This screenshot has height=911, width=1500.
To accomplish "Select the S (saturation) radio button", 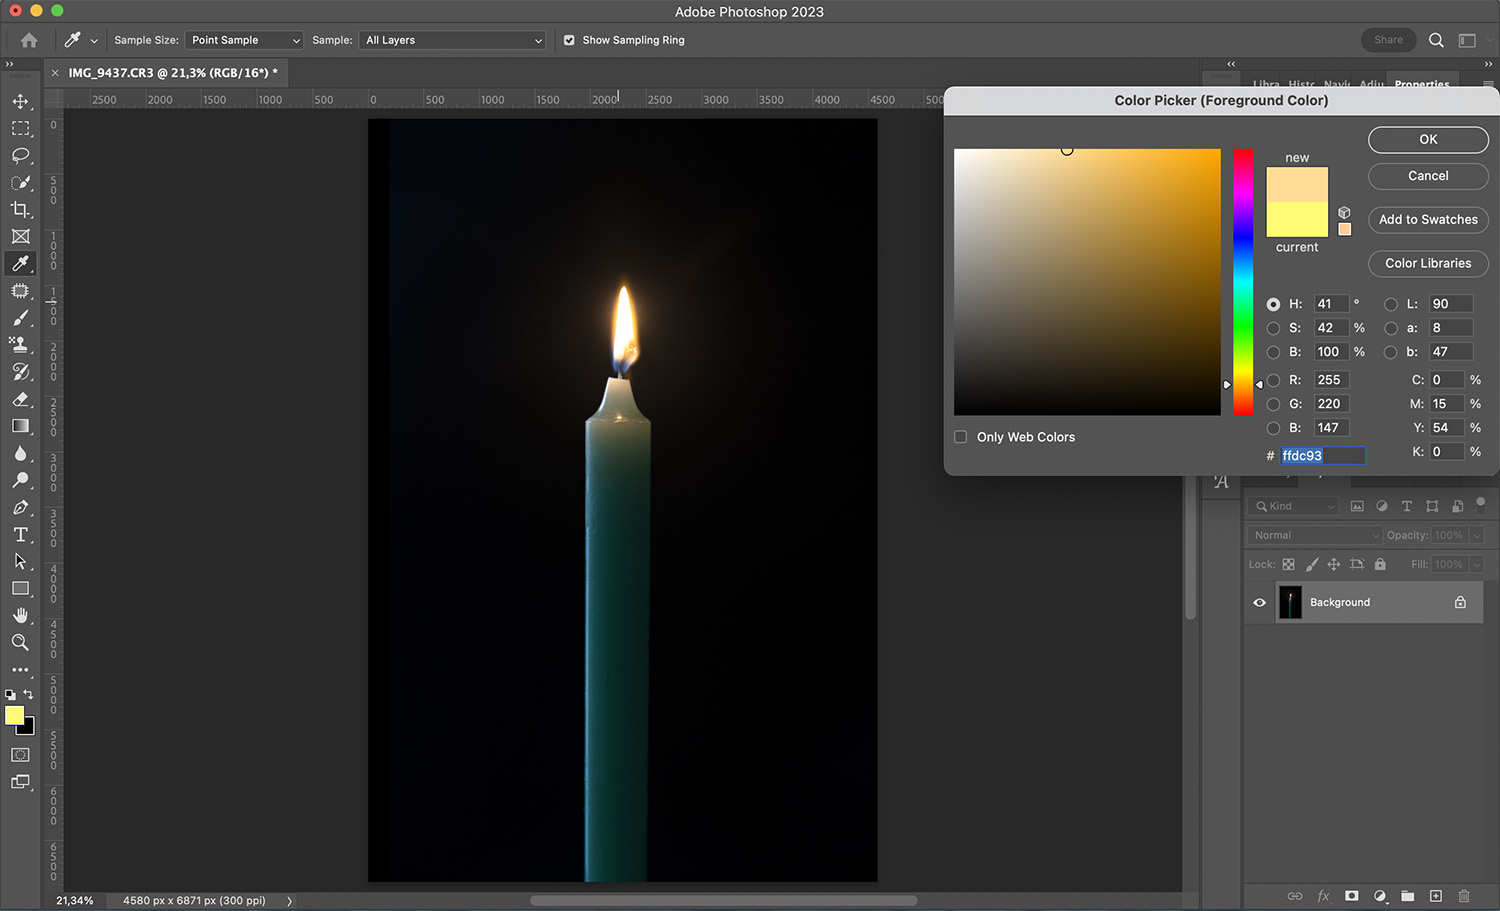I will [1273, 328].
